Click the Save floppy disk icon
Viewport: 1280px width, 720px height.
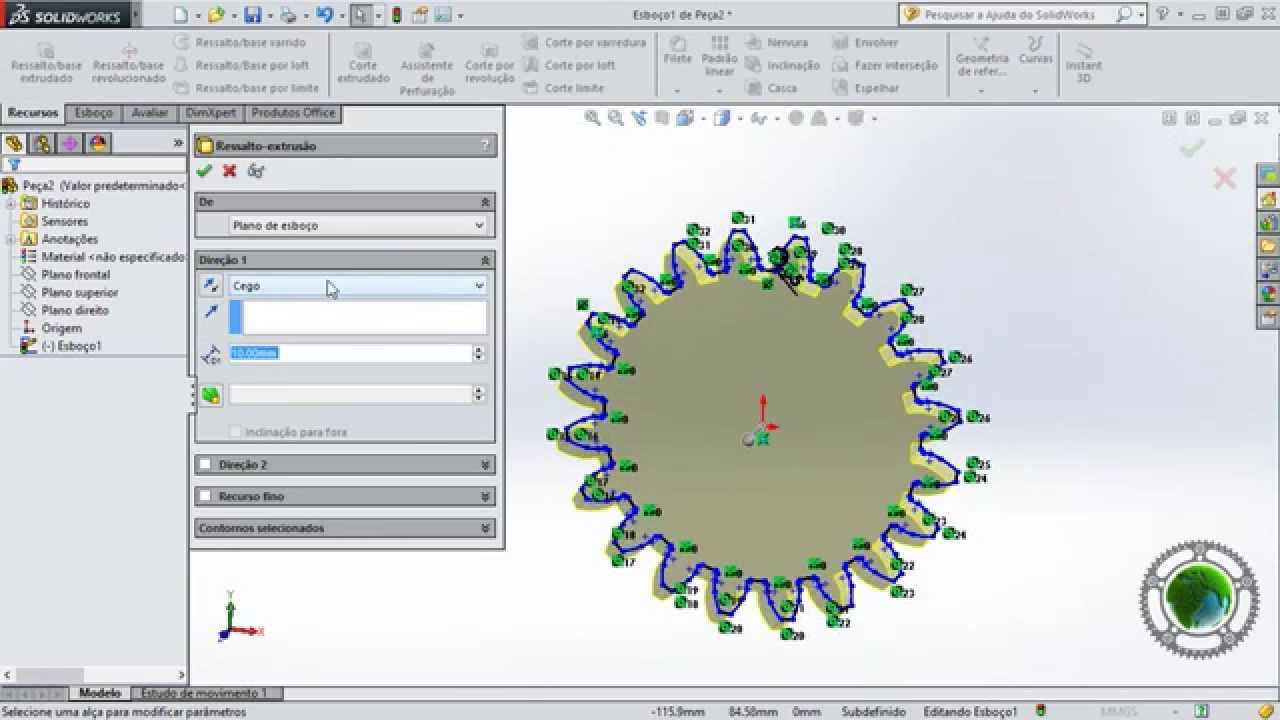point(252,15)
